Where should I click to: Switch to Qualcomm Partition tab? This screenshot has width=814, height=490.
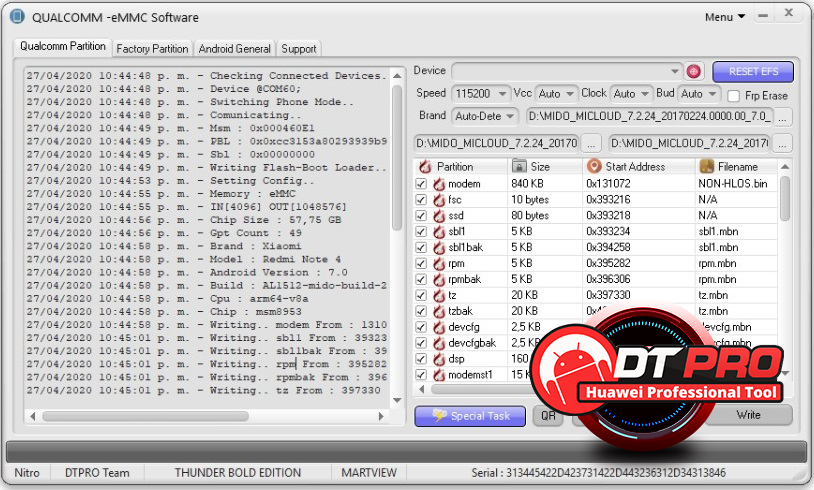tap(63, 46)
